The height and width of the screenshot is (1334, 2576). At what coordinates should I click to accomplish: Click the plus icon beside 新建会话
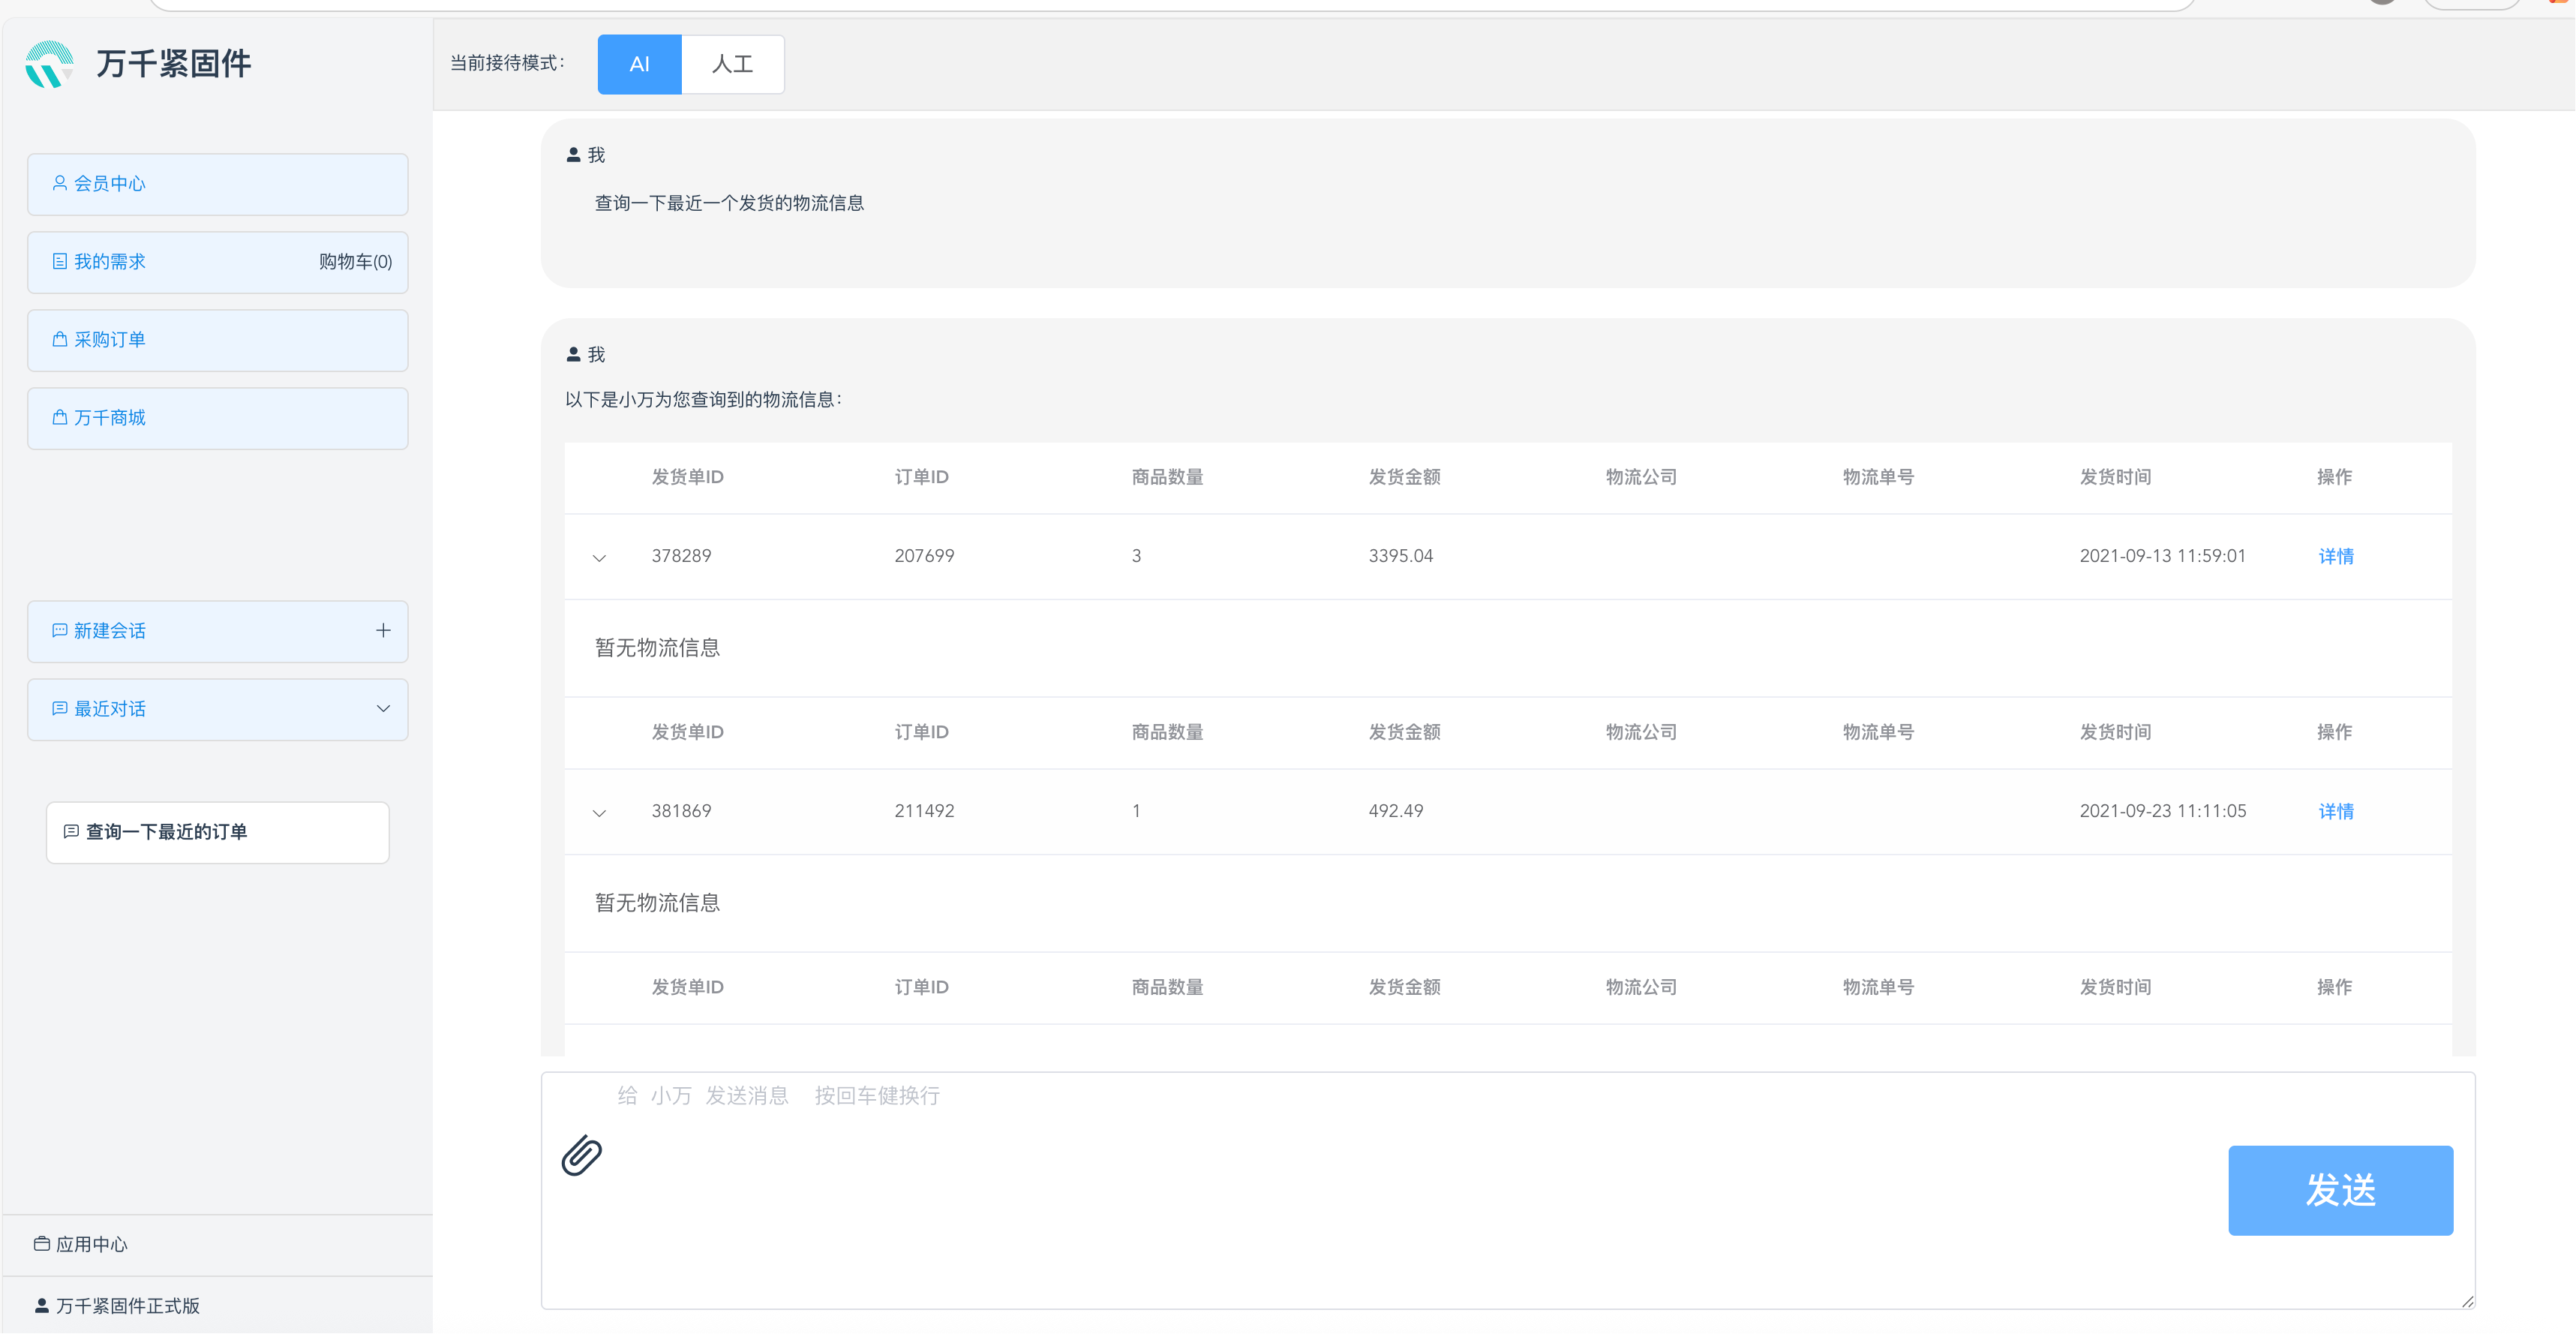point(383,631)
